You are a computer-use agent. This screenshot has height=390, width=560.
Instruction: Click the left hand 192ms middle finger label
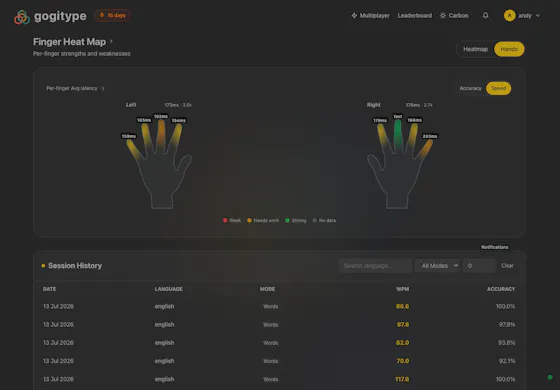click(x=161, y=116)
